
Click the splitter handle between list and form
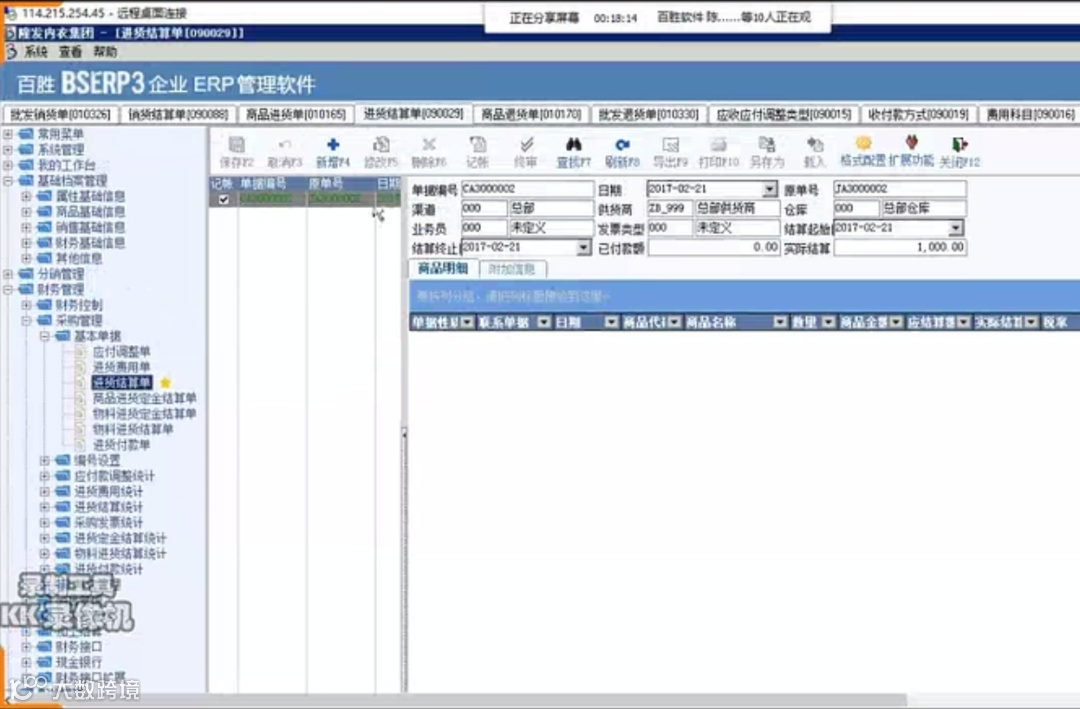point(404,434)
